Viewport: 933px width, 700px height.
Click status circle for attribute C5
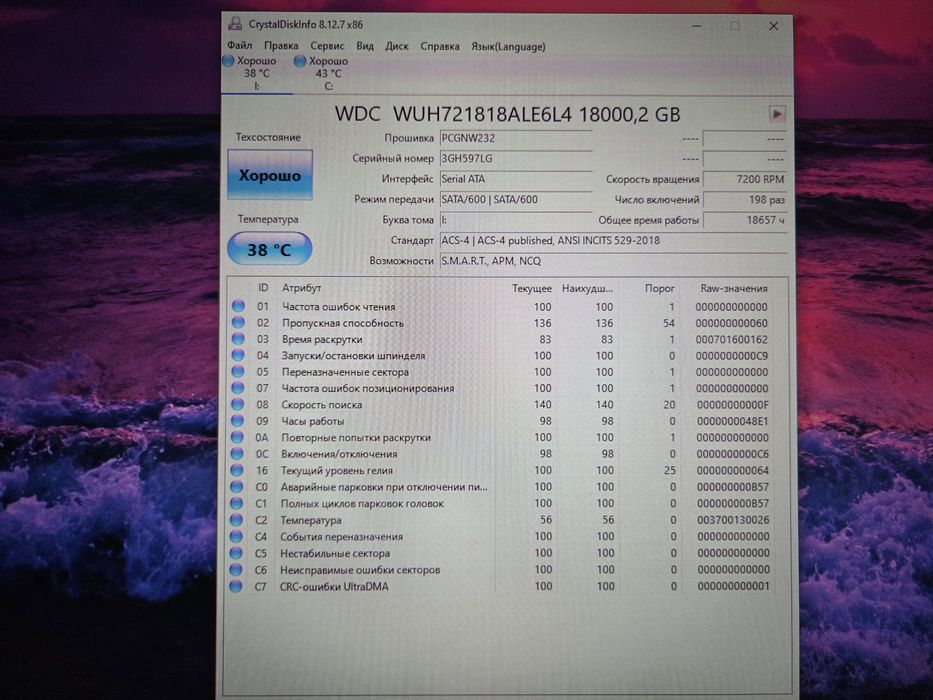(x=236, y=552)
